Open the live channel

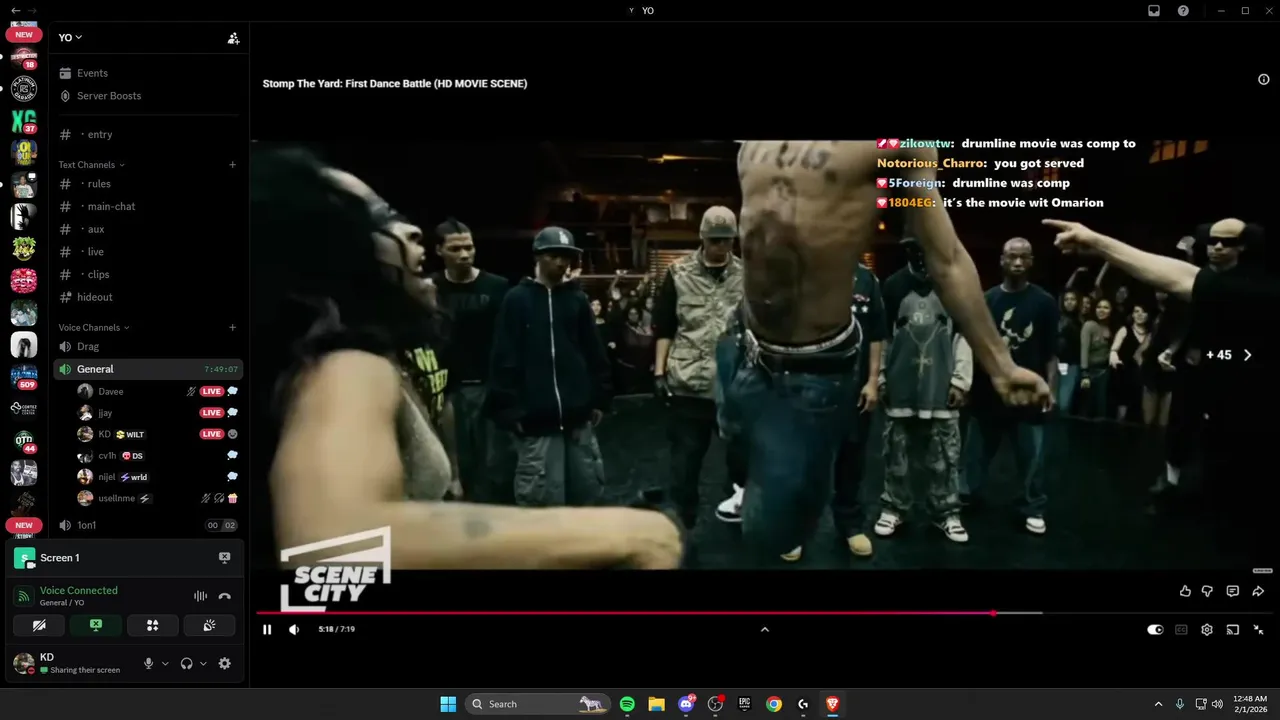point(148,252)
